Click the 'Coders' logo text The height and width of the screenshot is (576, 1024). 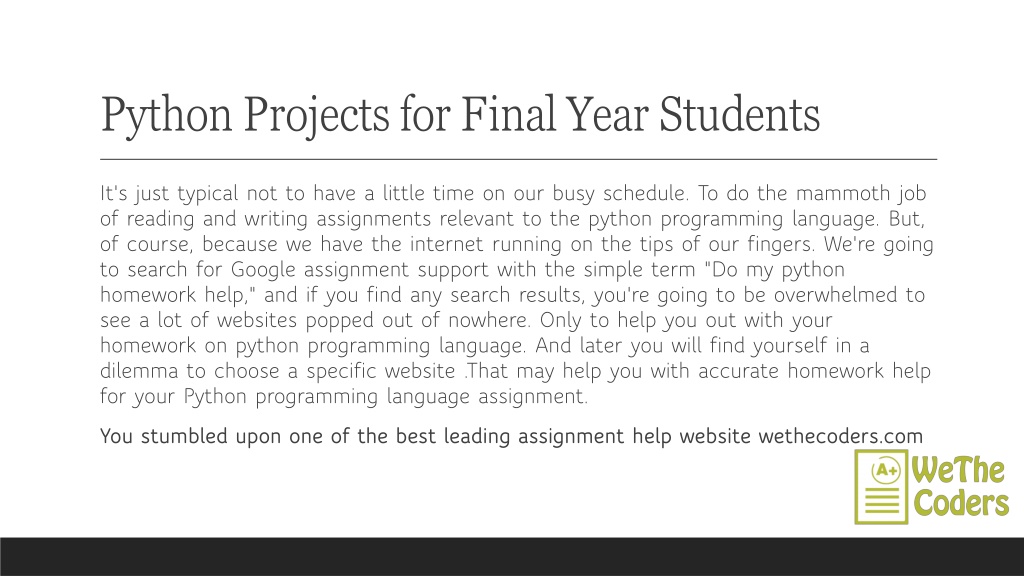961,503
